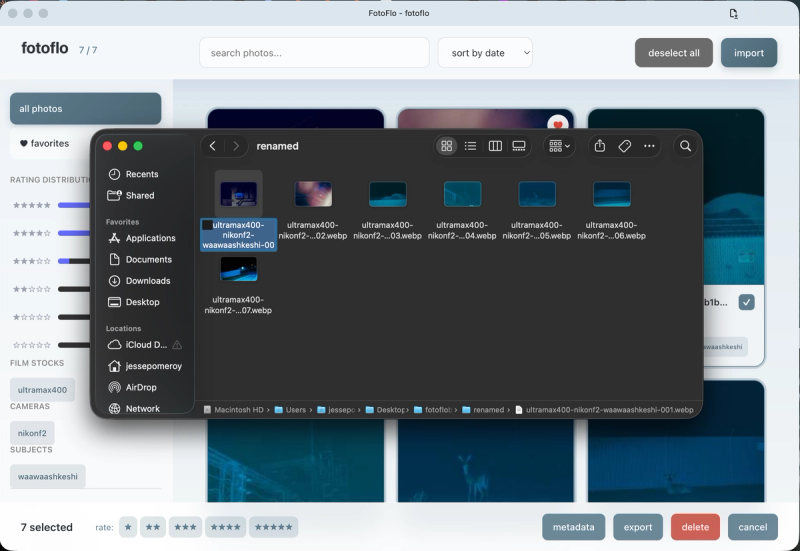The image size is (800, 551).
Task: Click the nikonf2 camera tag
Action: point(32,433)
